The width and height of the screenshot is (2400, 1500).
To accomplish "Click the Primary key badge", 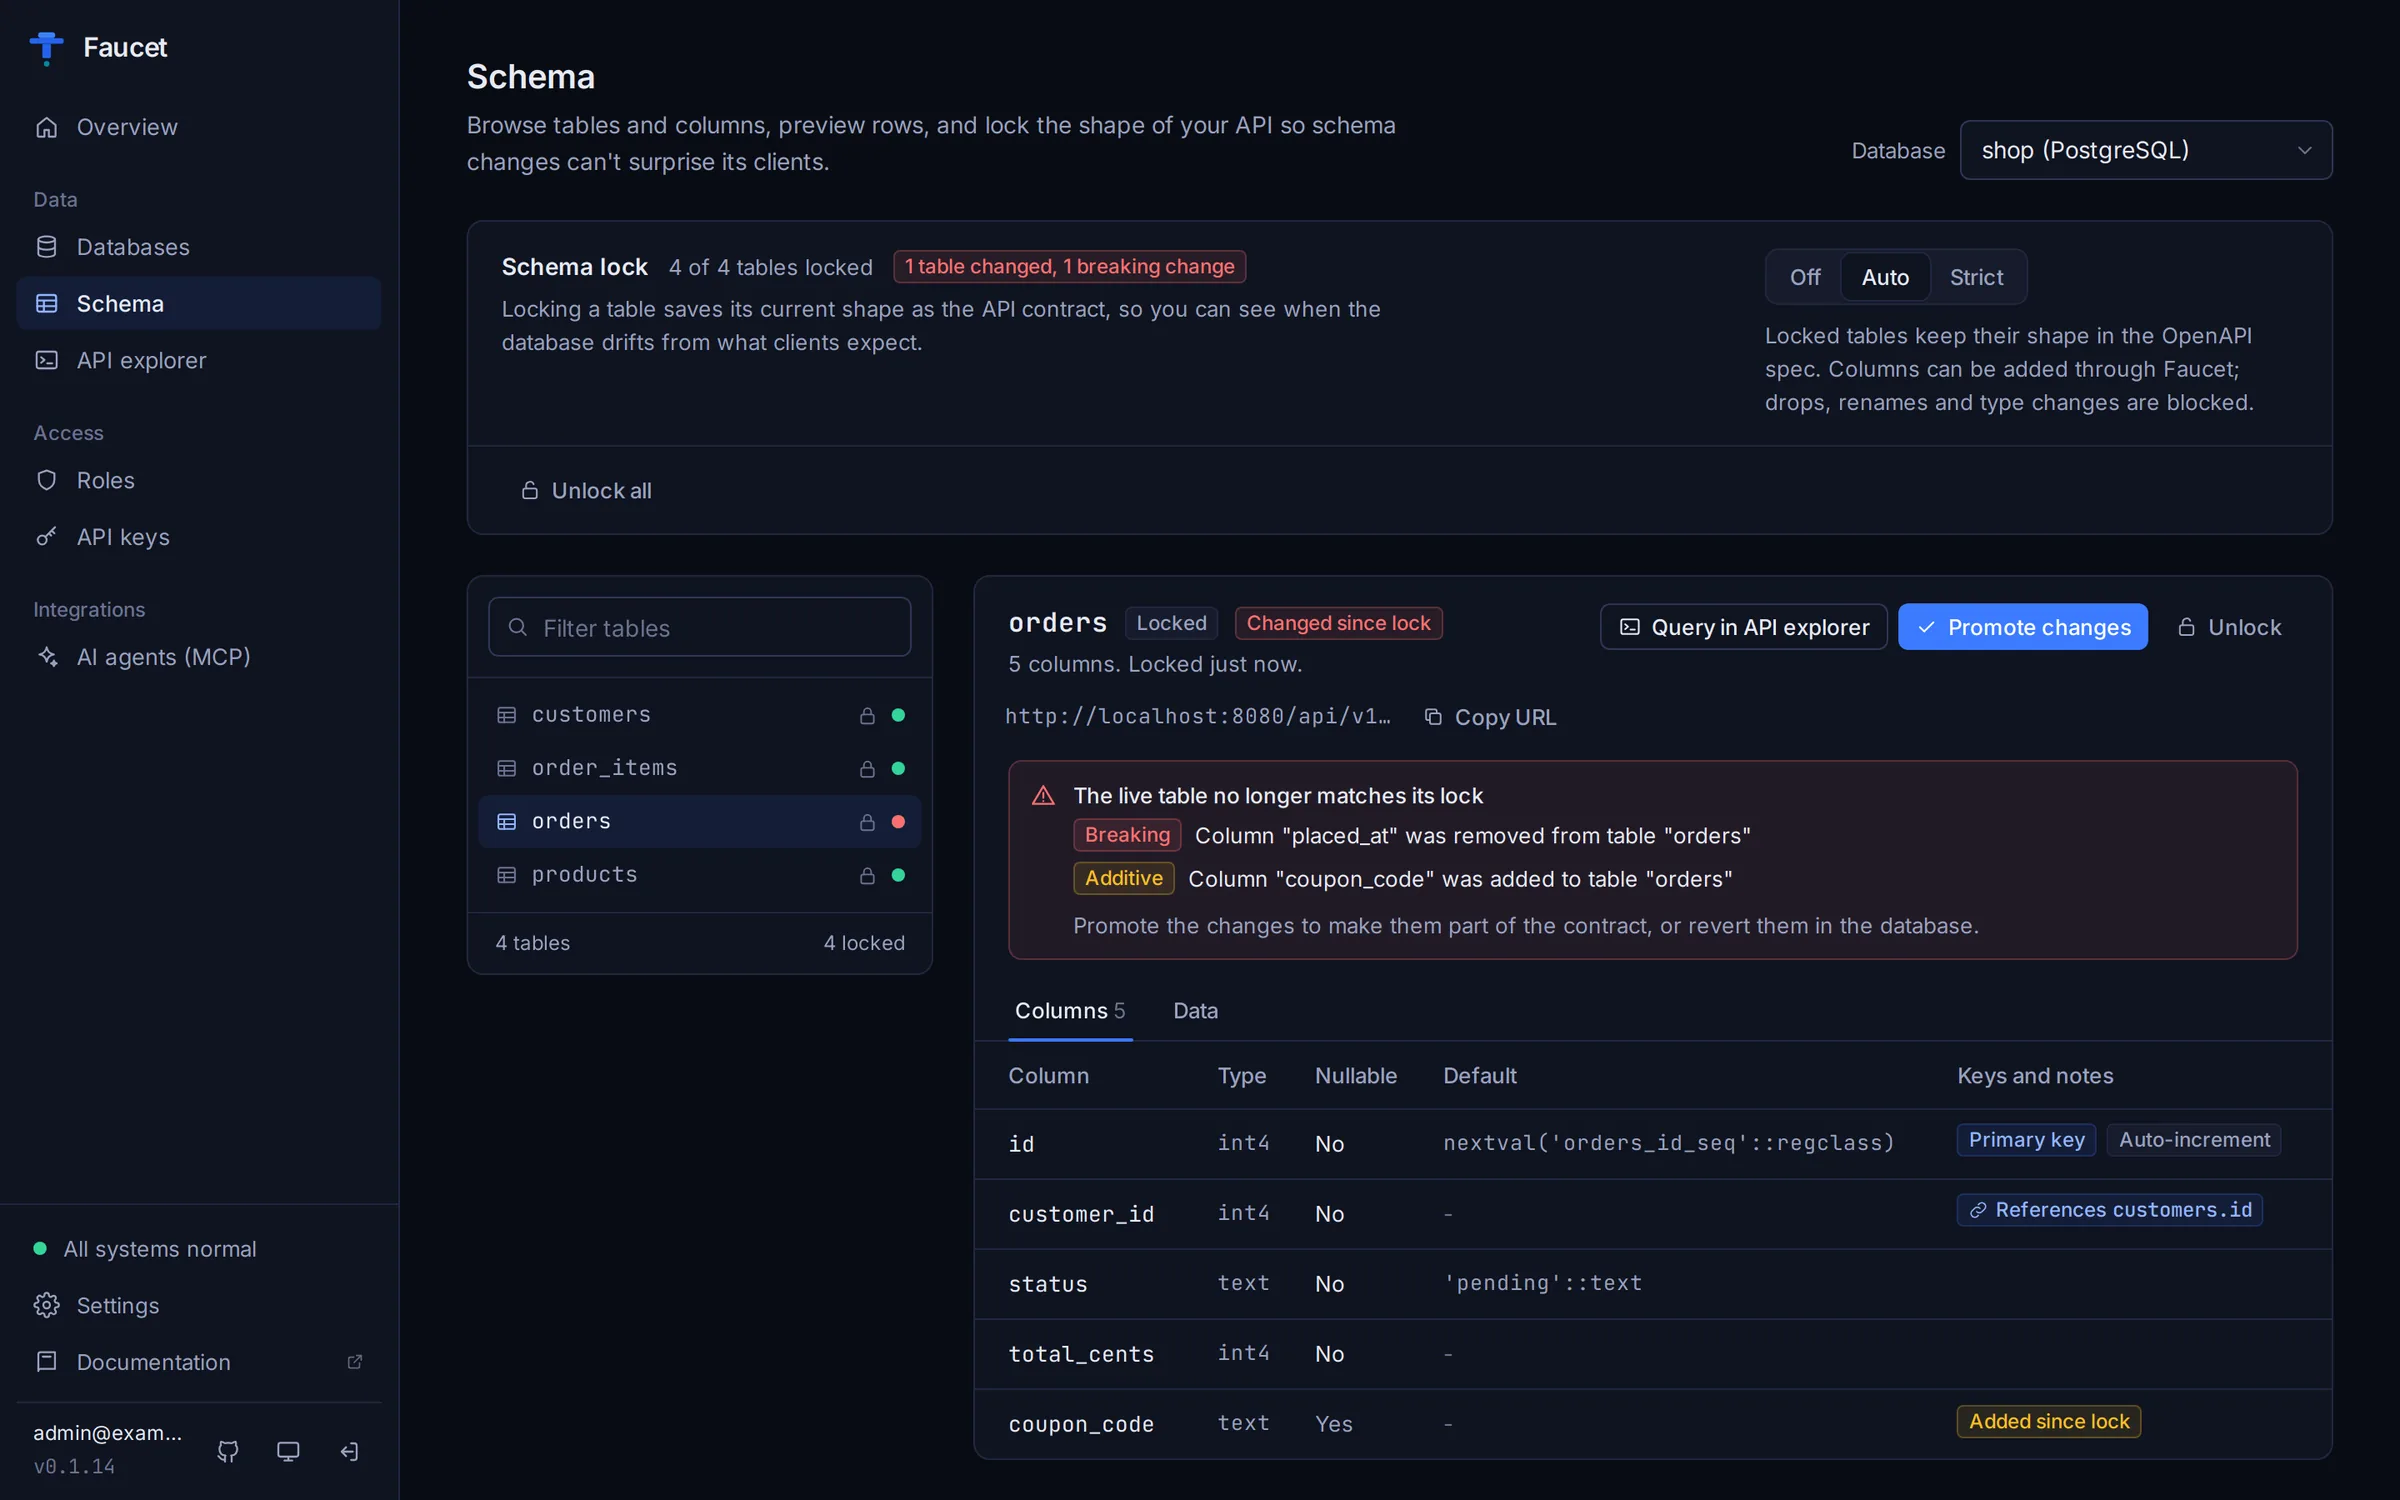I will (2026, 1140).
